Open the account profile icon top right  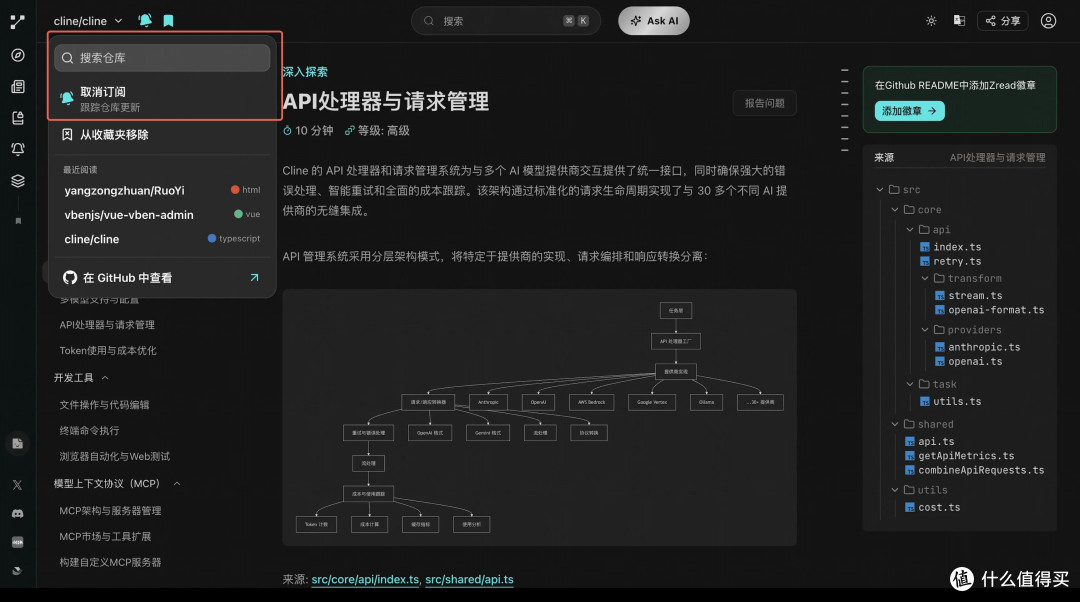(x=1048, y=20)
